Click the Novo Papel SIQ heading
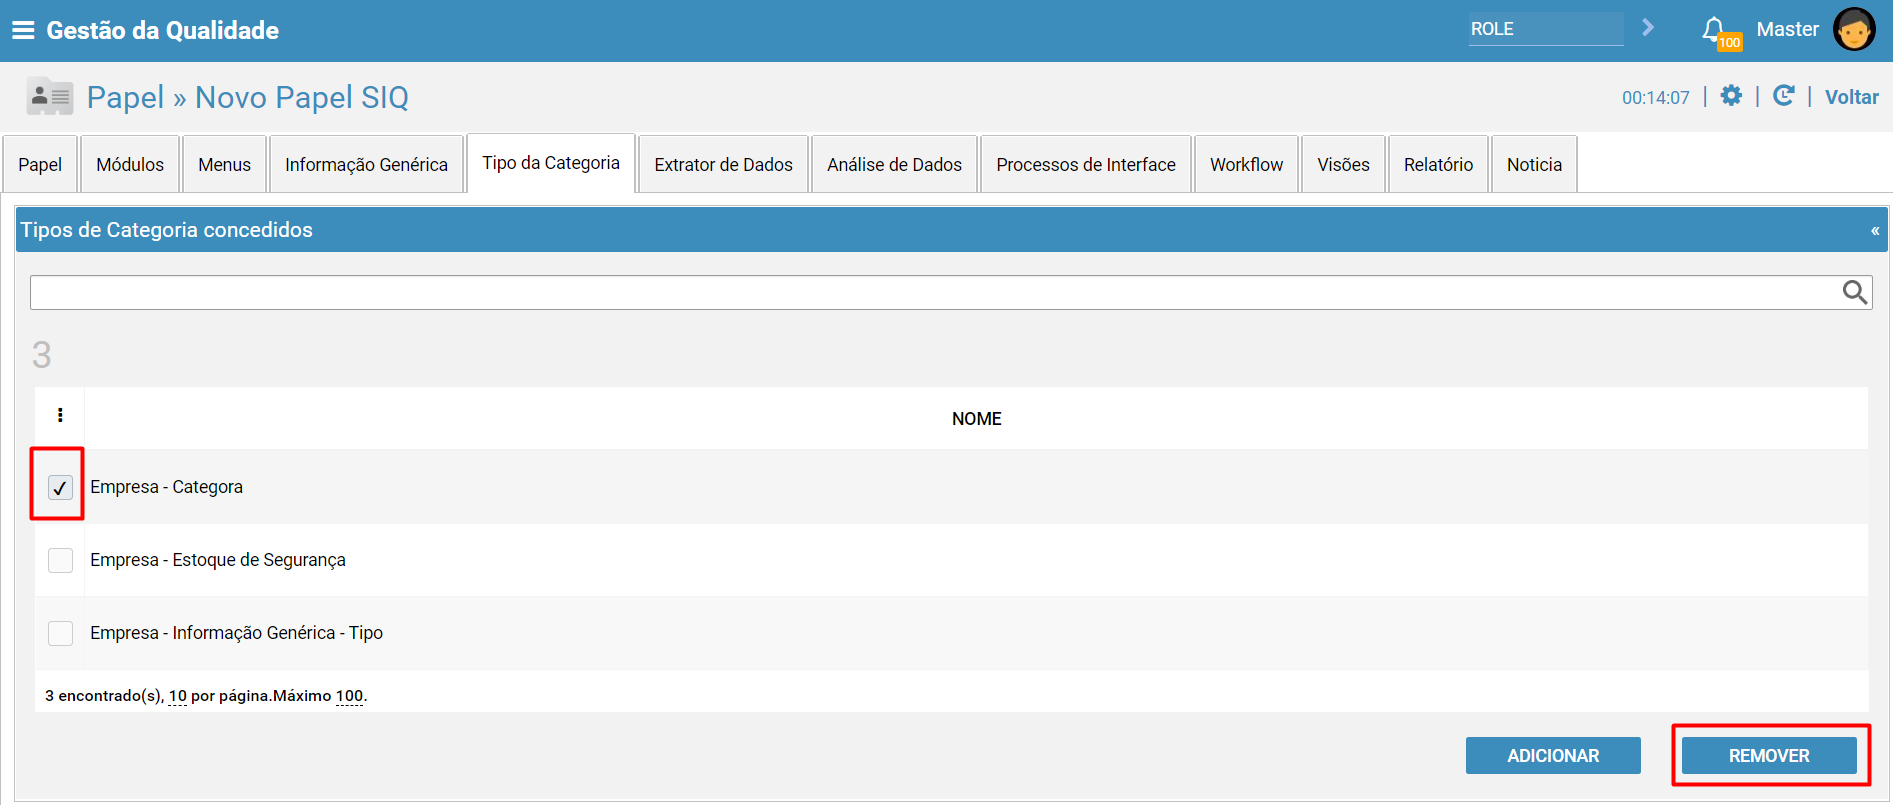The height and width of the screenshot is (805, 1893). click(302, 97)
